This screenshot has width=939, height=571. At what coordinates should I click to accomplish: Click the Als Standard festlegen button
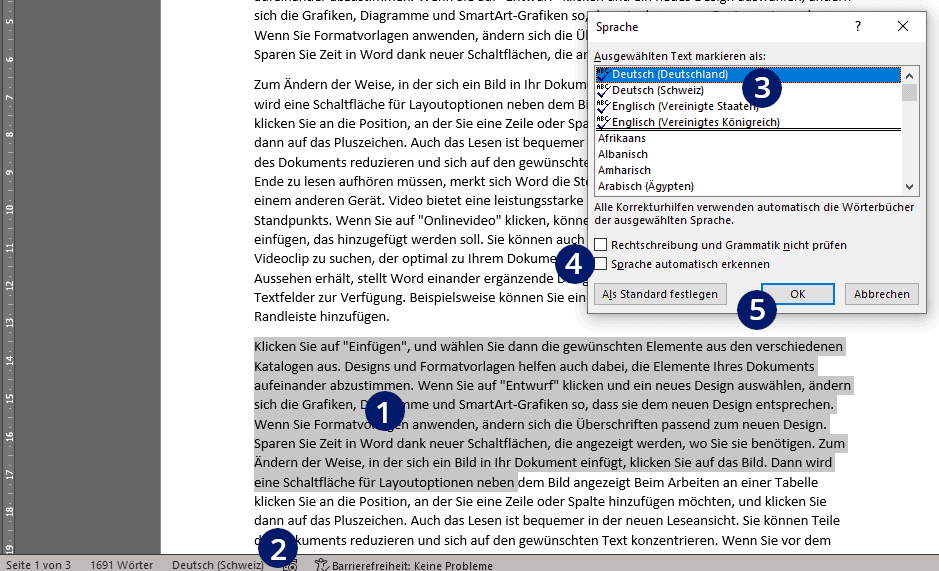660,294
